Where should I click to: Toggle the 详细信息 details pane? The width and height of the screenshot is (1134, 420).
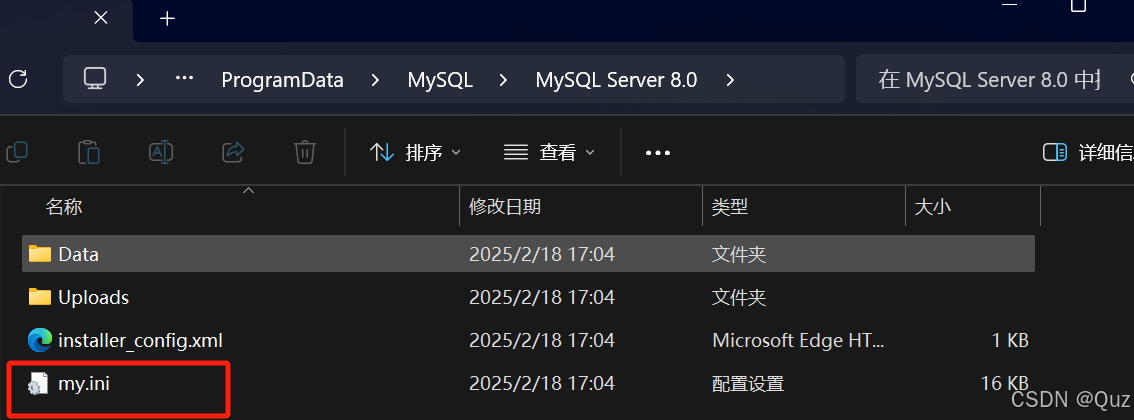[1088, 153]
